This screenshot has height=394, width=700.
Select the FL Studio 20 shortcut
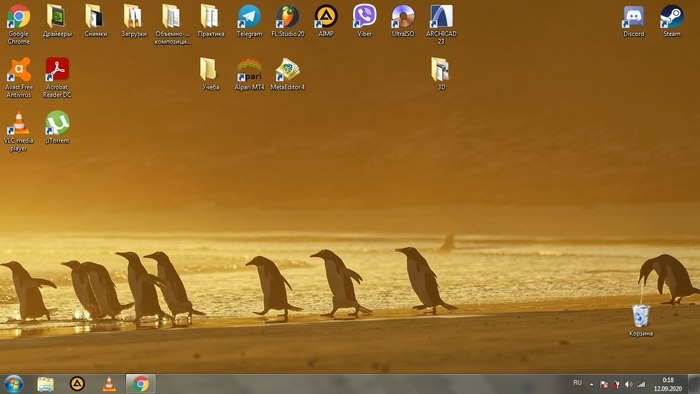click(288, 21)
